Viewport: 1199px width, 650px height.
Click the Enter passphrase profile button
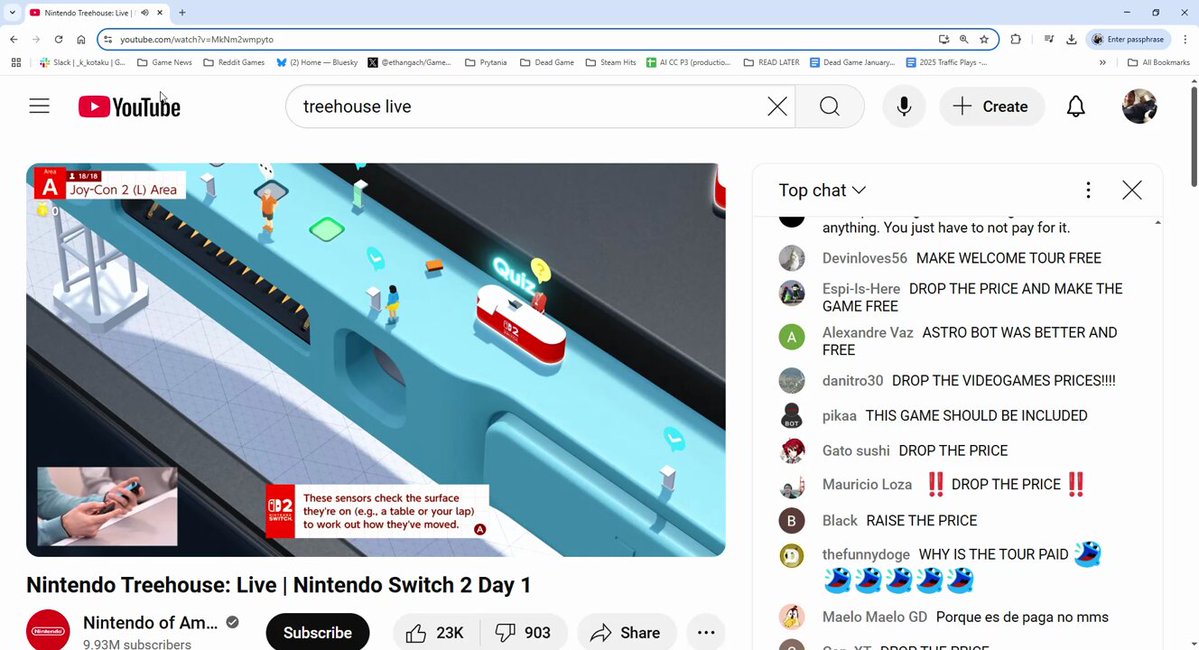click(x=1129, y=39)
